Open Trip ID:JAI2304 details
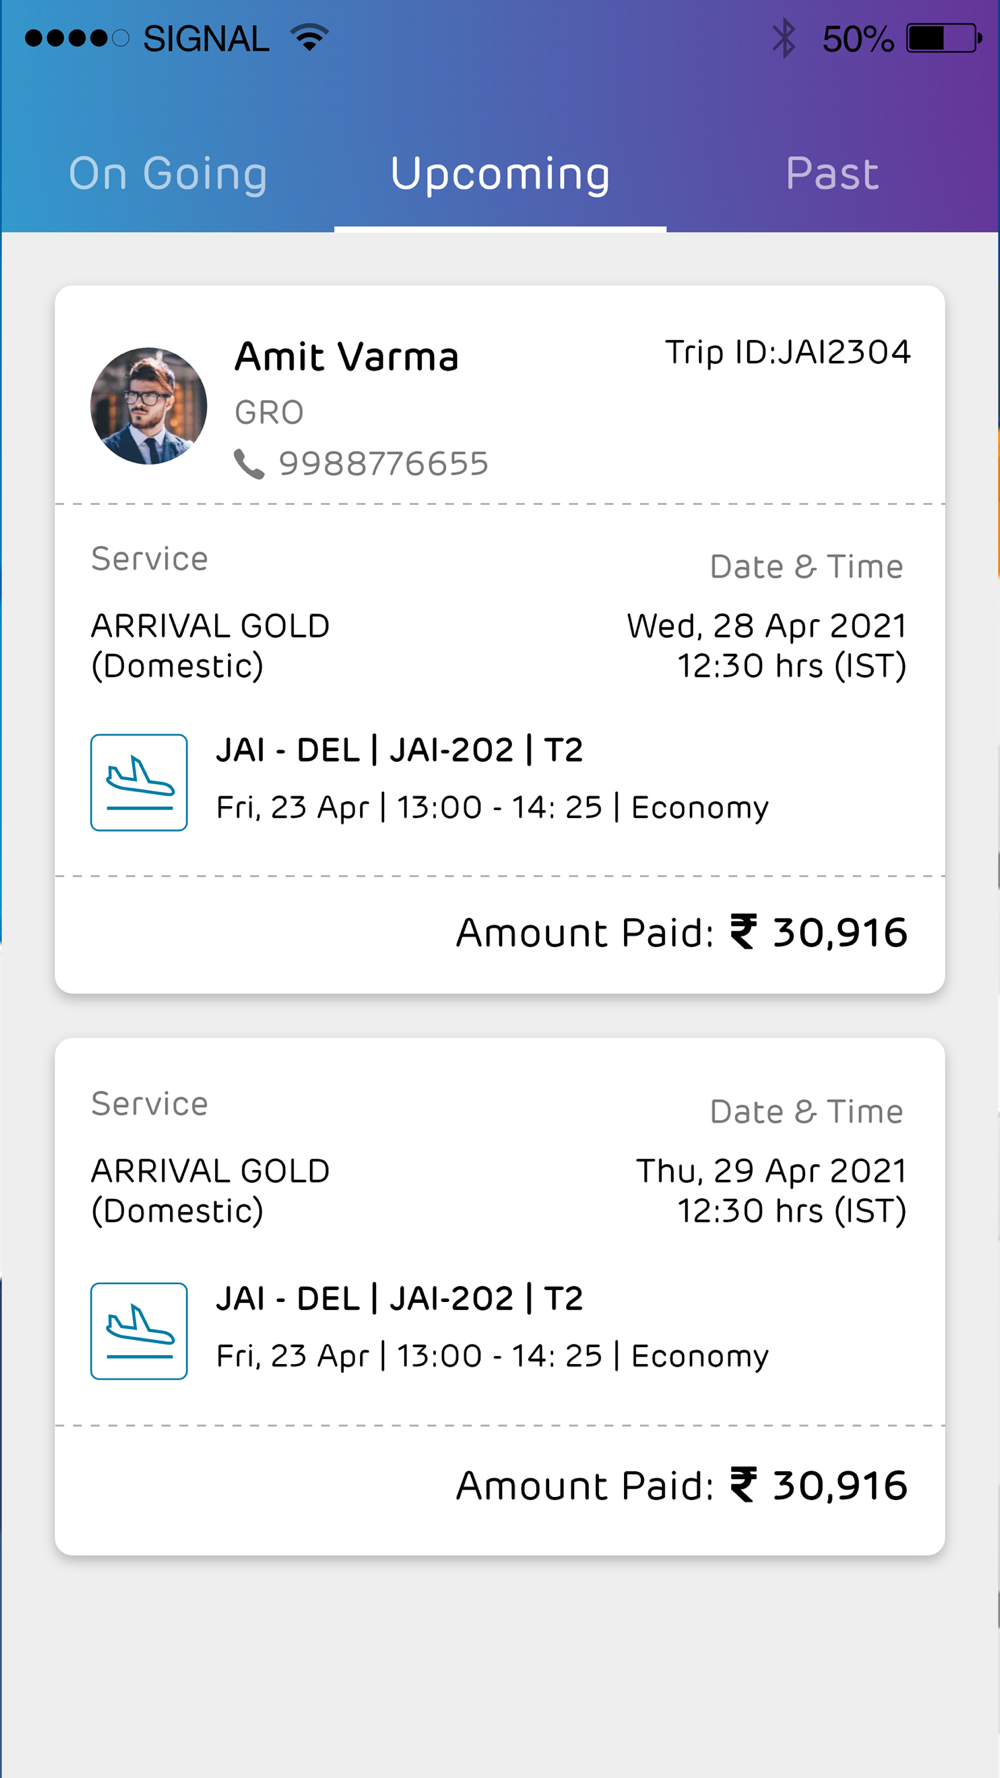Image resolution: width=1000 pixels, height=1778 pixels. tap(788, 352)
